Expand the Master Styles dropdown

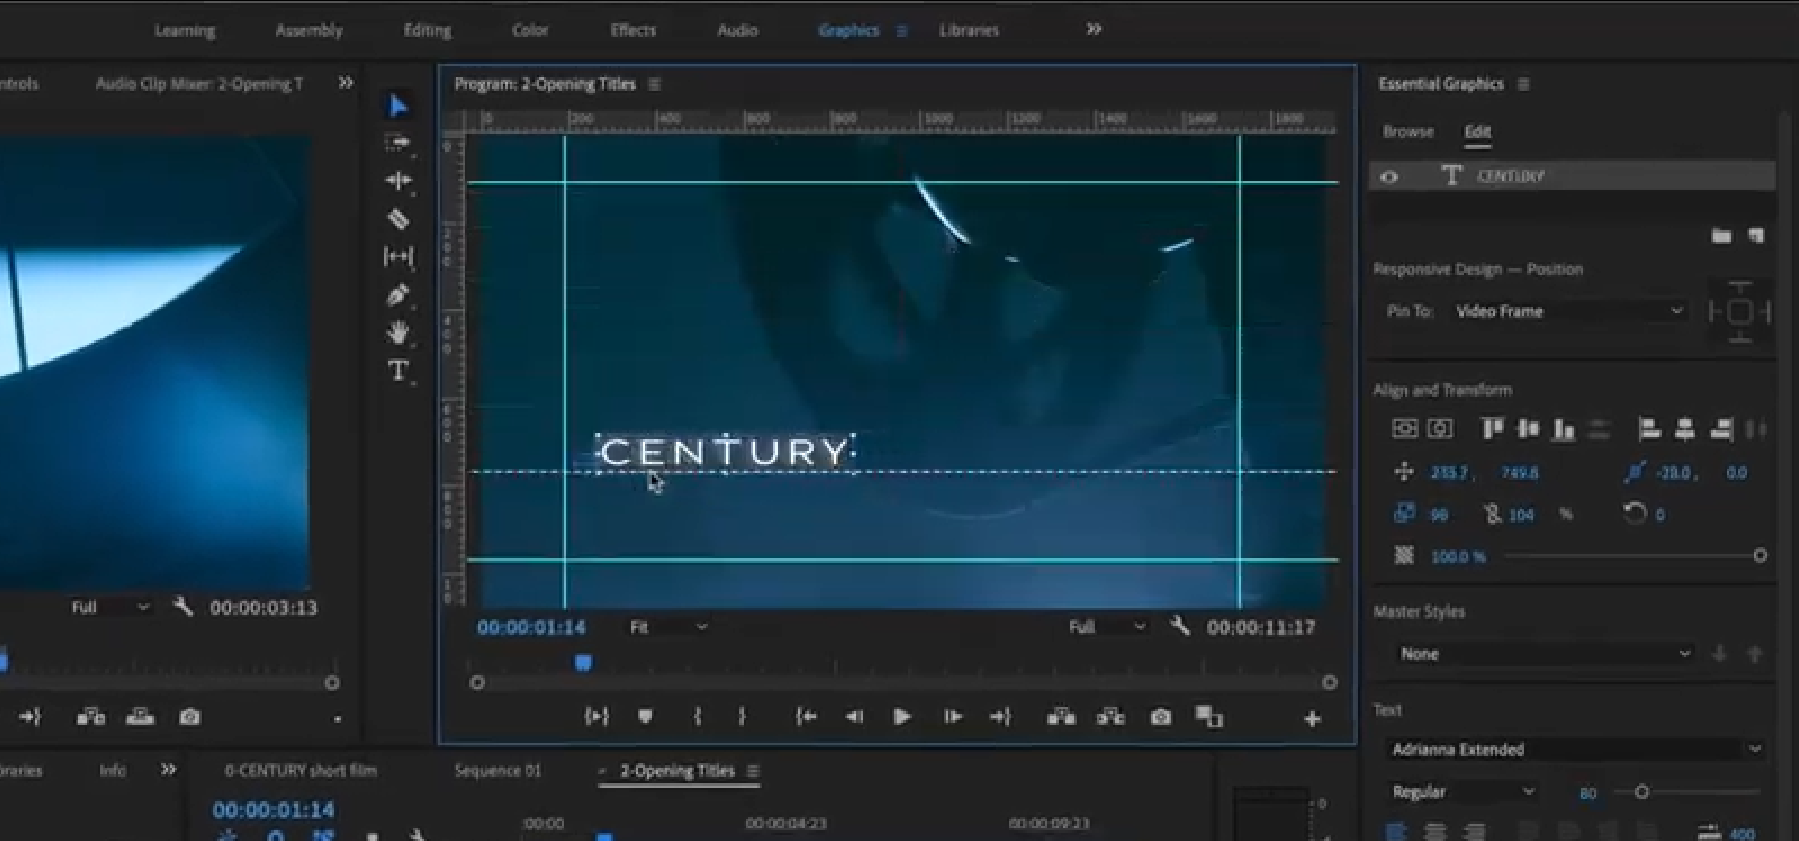[1544, 654]
